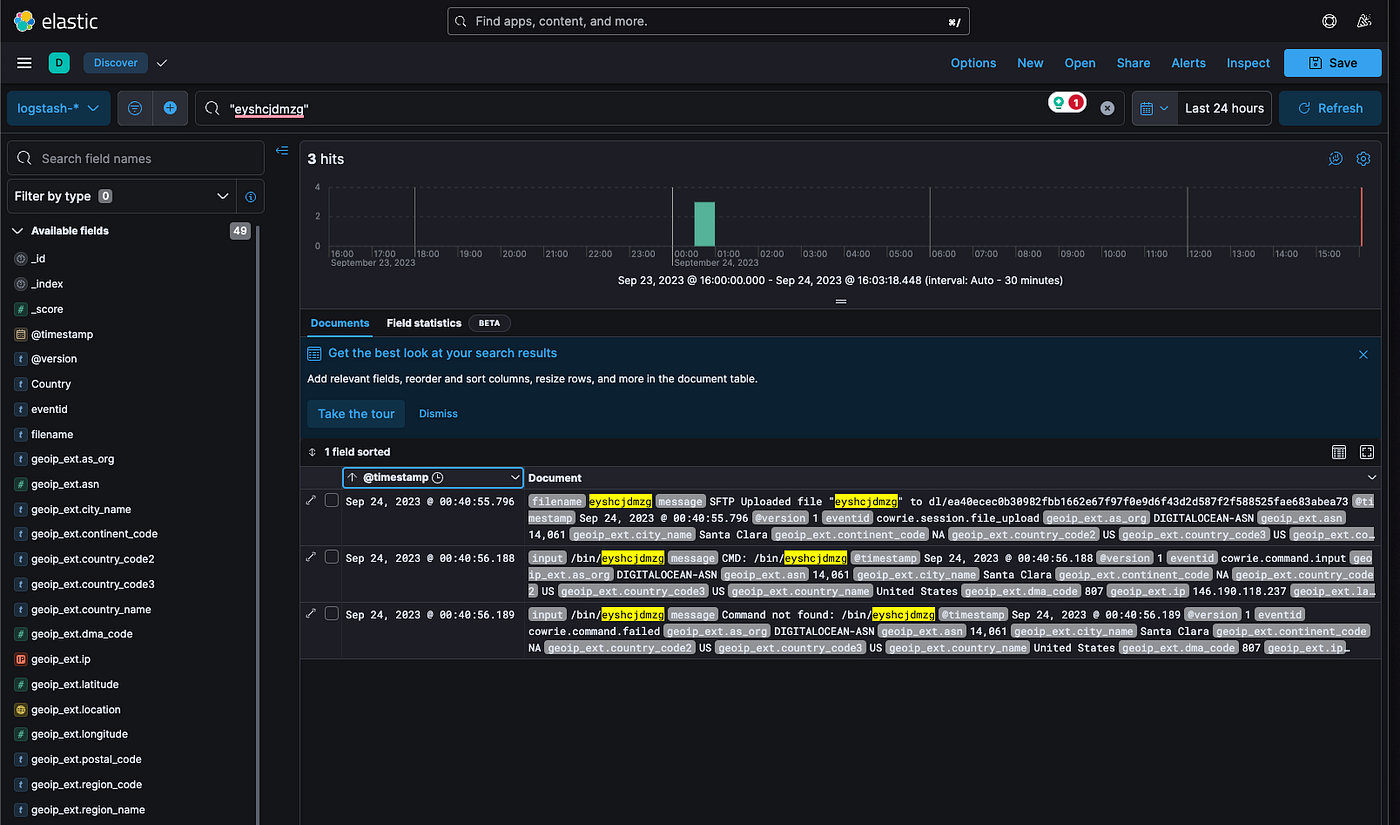
Task: Click the geoip_ext.ip field type icon
Action: [20, 660]
